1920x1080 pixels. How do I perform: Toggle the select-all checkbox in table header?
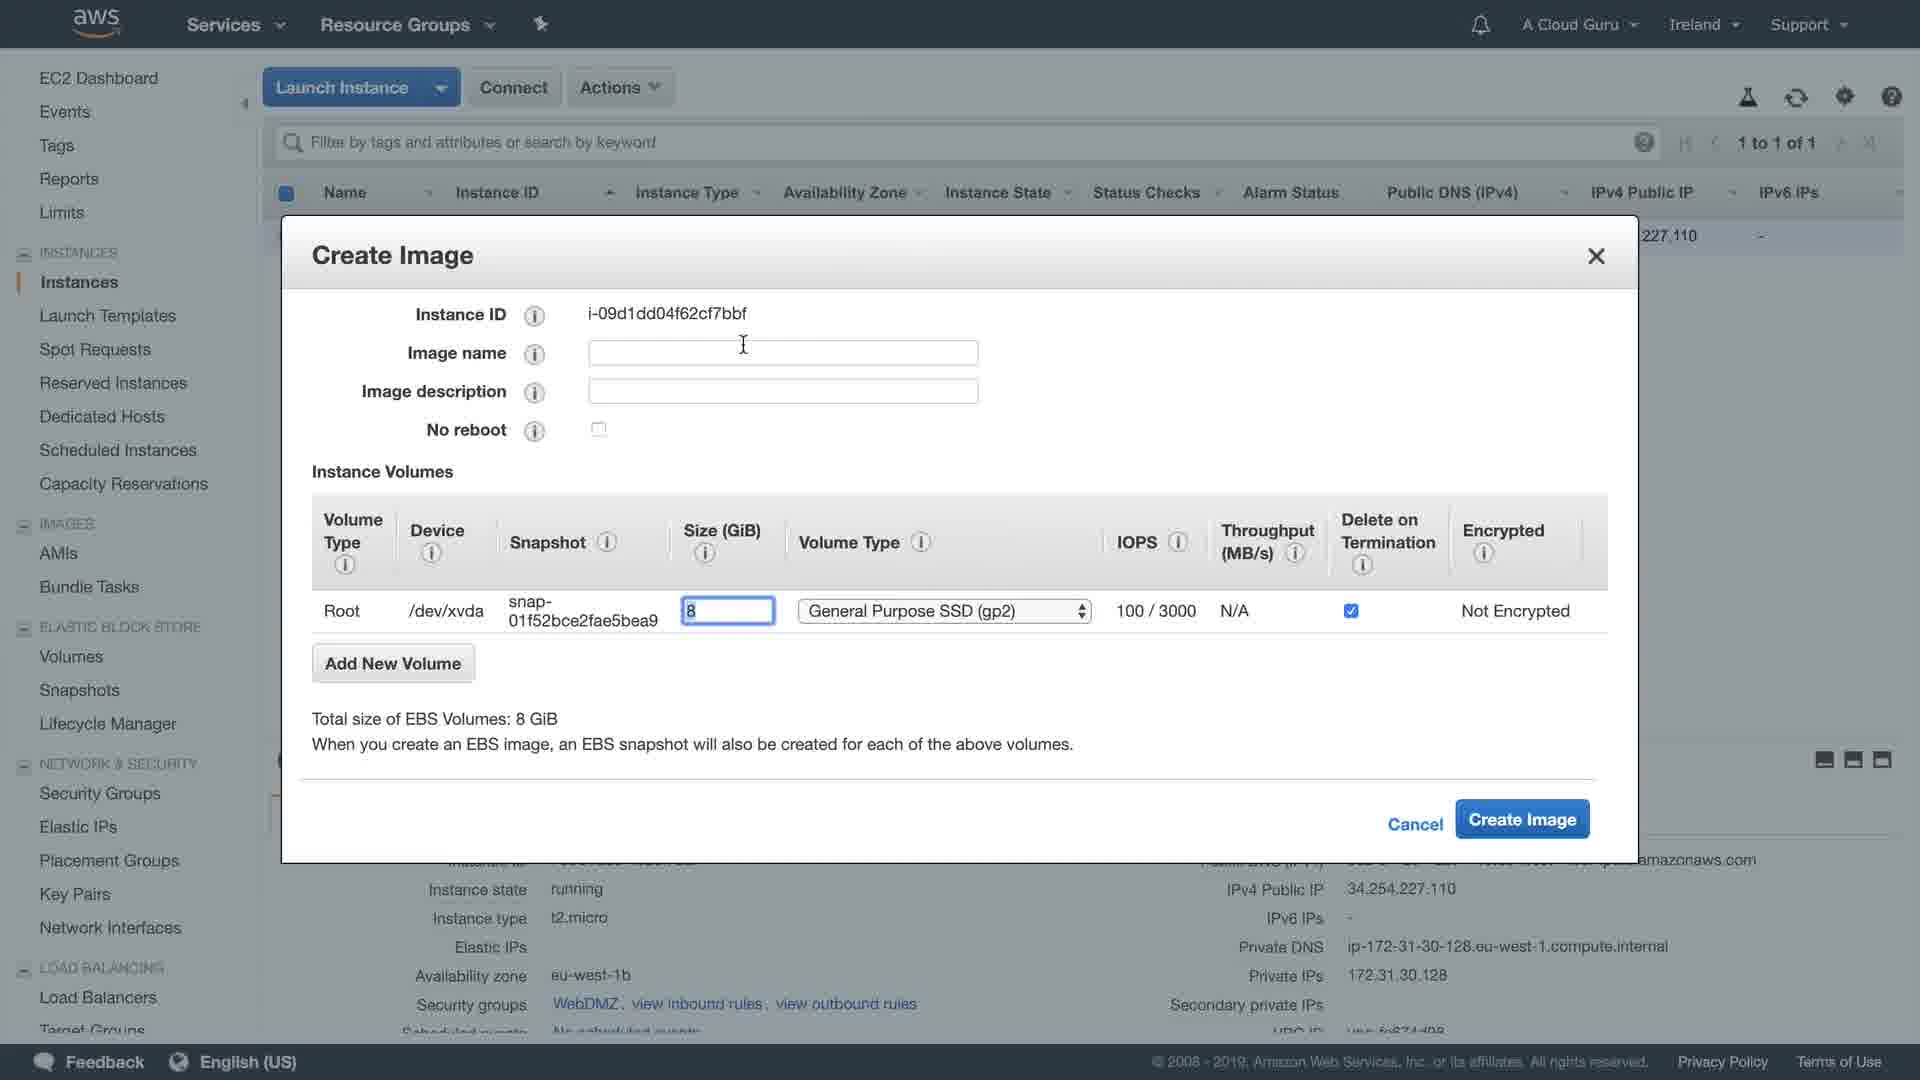(286, 193)
